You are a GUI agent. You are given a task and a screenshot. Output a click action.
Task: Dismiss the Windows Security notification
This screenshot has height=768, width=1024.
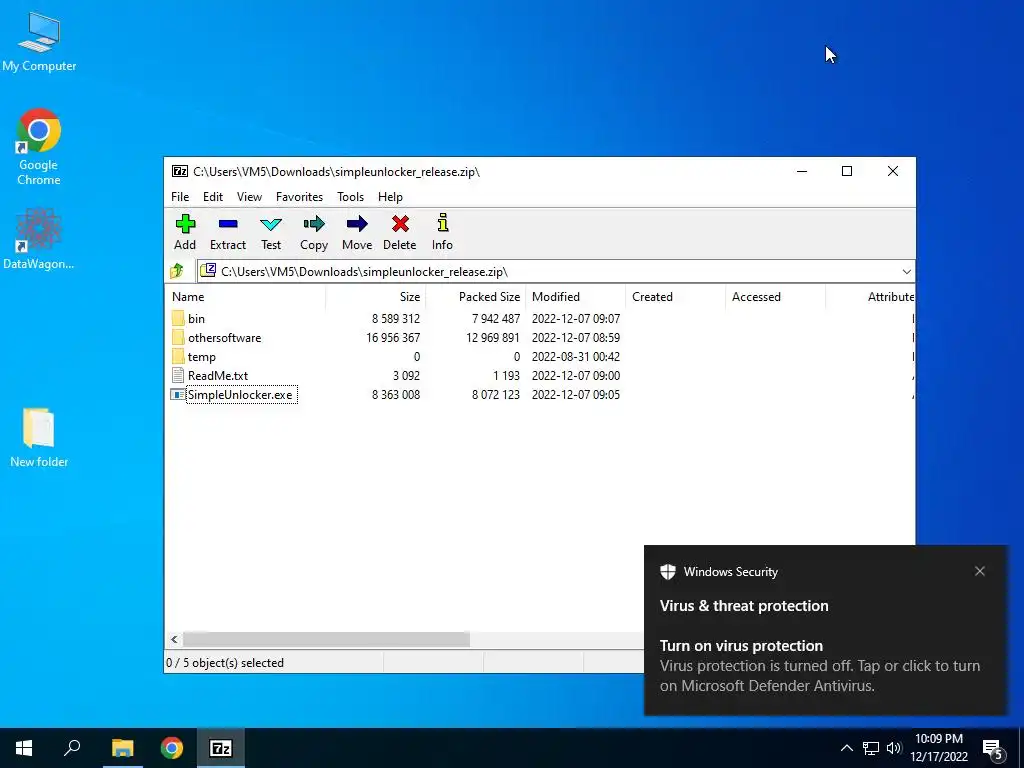(980, 571)
